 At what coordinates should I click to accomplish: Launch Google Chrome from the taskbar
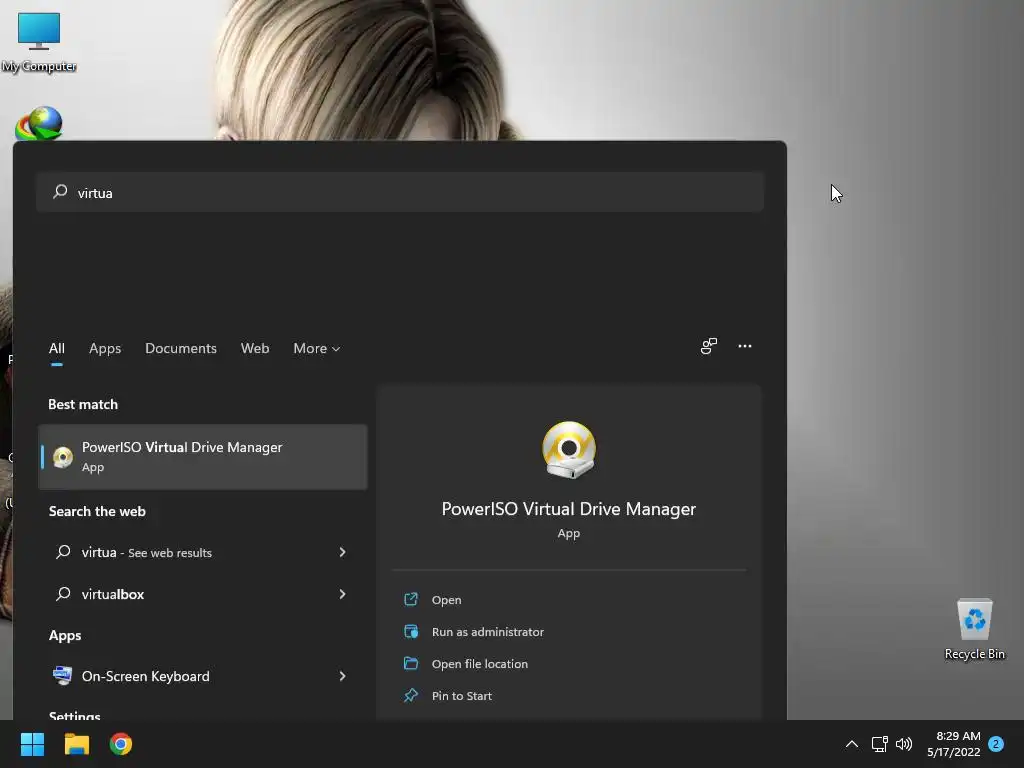coord(121,744)
